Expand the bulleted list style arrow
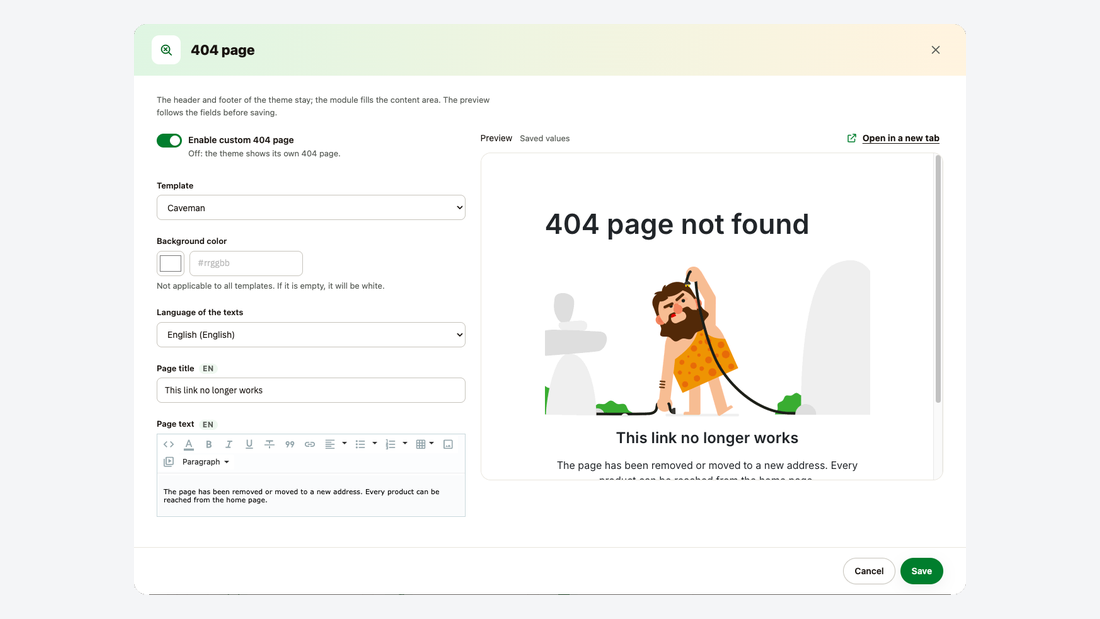1100x619 pixels. click(375, 444)
